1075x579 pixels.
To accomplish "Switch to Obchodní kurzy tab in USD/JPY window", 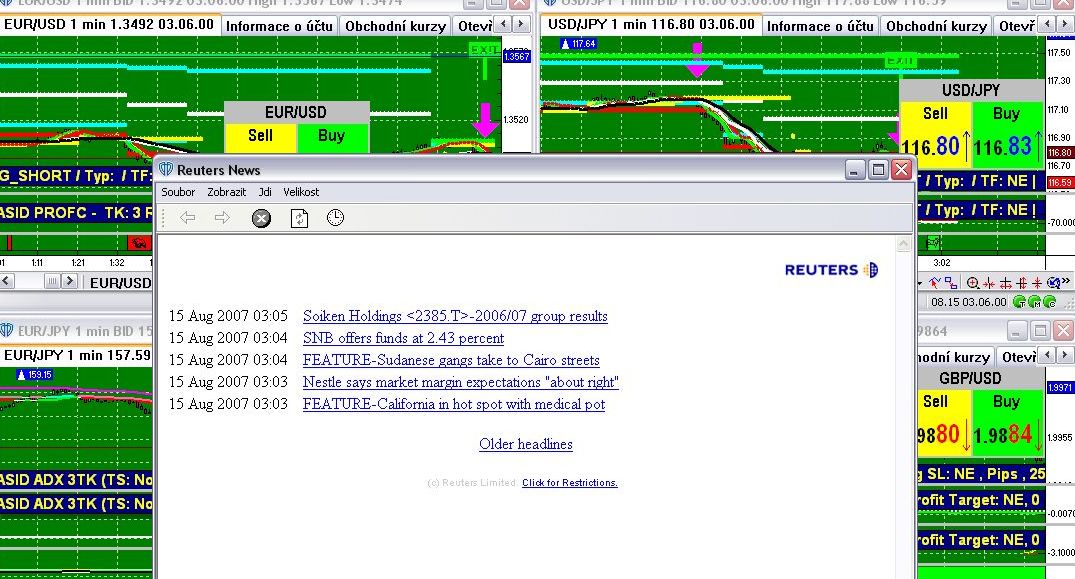I will click(x=936, y=26).
